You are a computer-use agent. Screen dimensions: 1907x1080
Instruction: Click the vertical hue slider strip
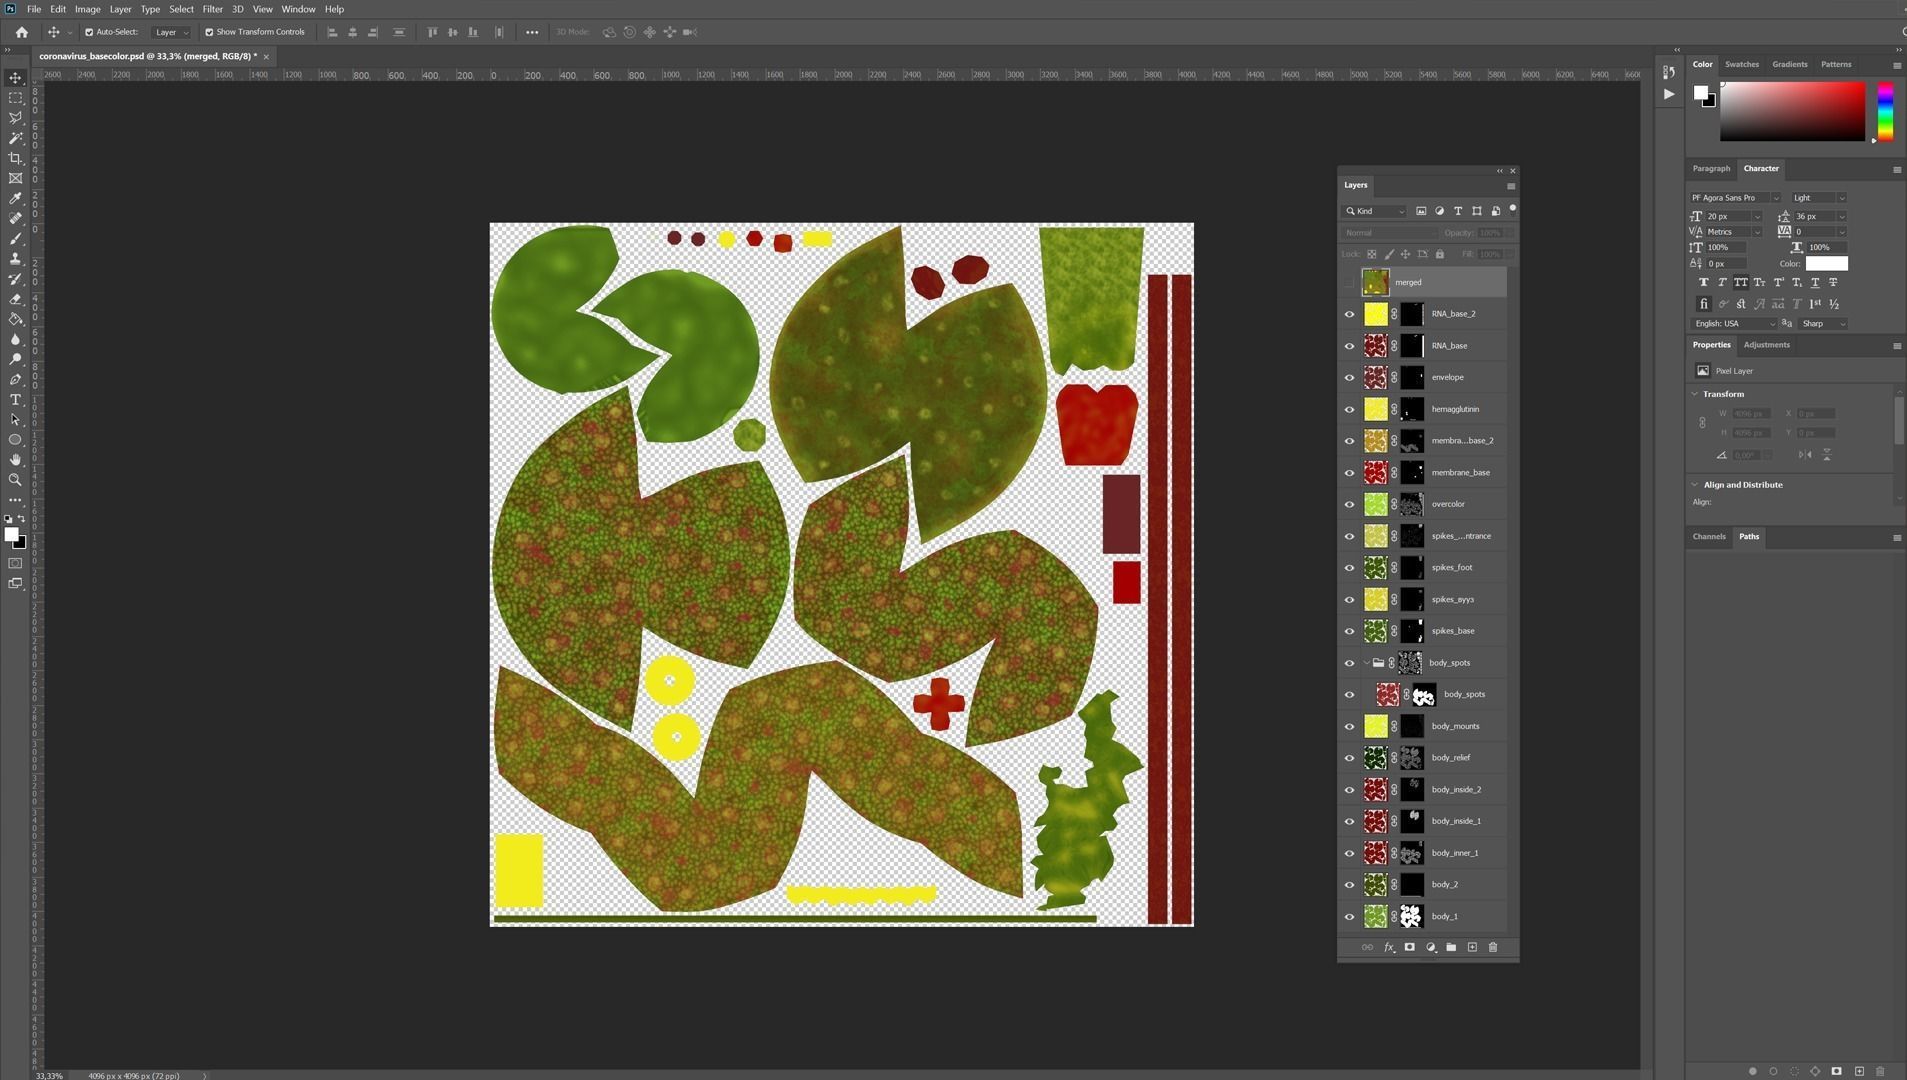(x=1885, y=111)
